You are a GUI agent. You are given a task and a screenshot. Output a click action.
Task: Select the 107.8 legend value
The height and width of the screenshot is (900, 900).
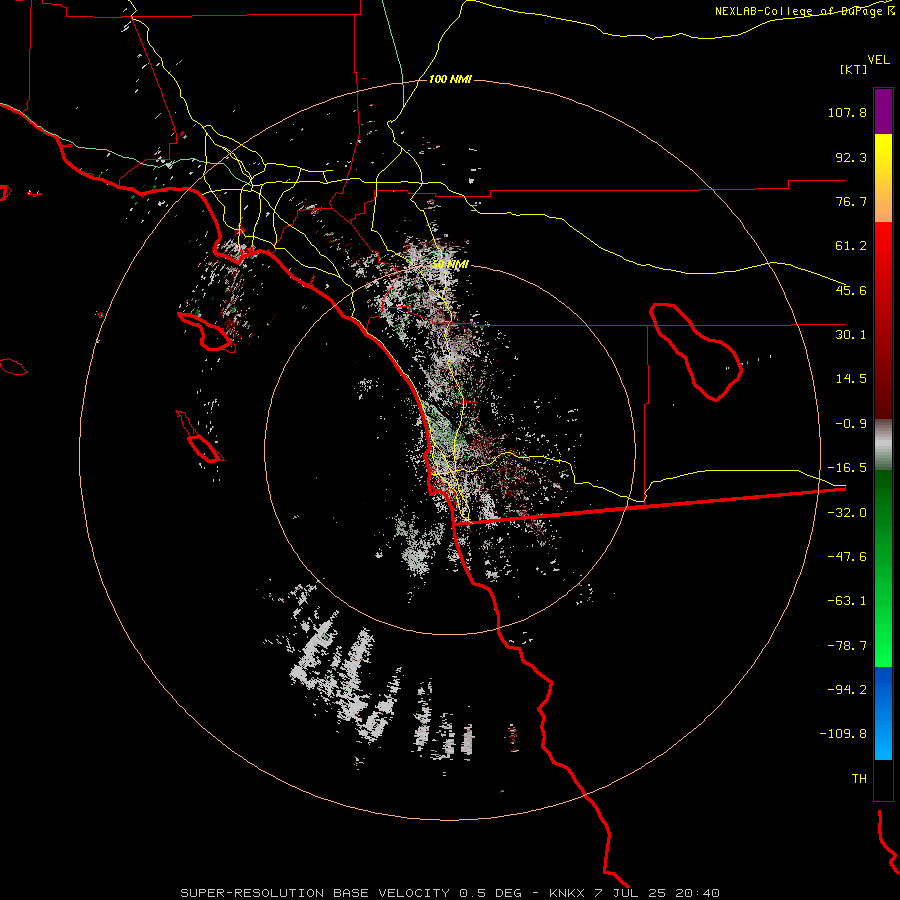click(x=847, y=112)
